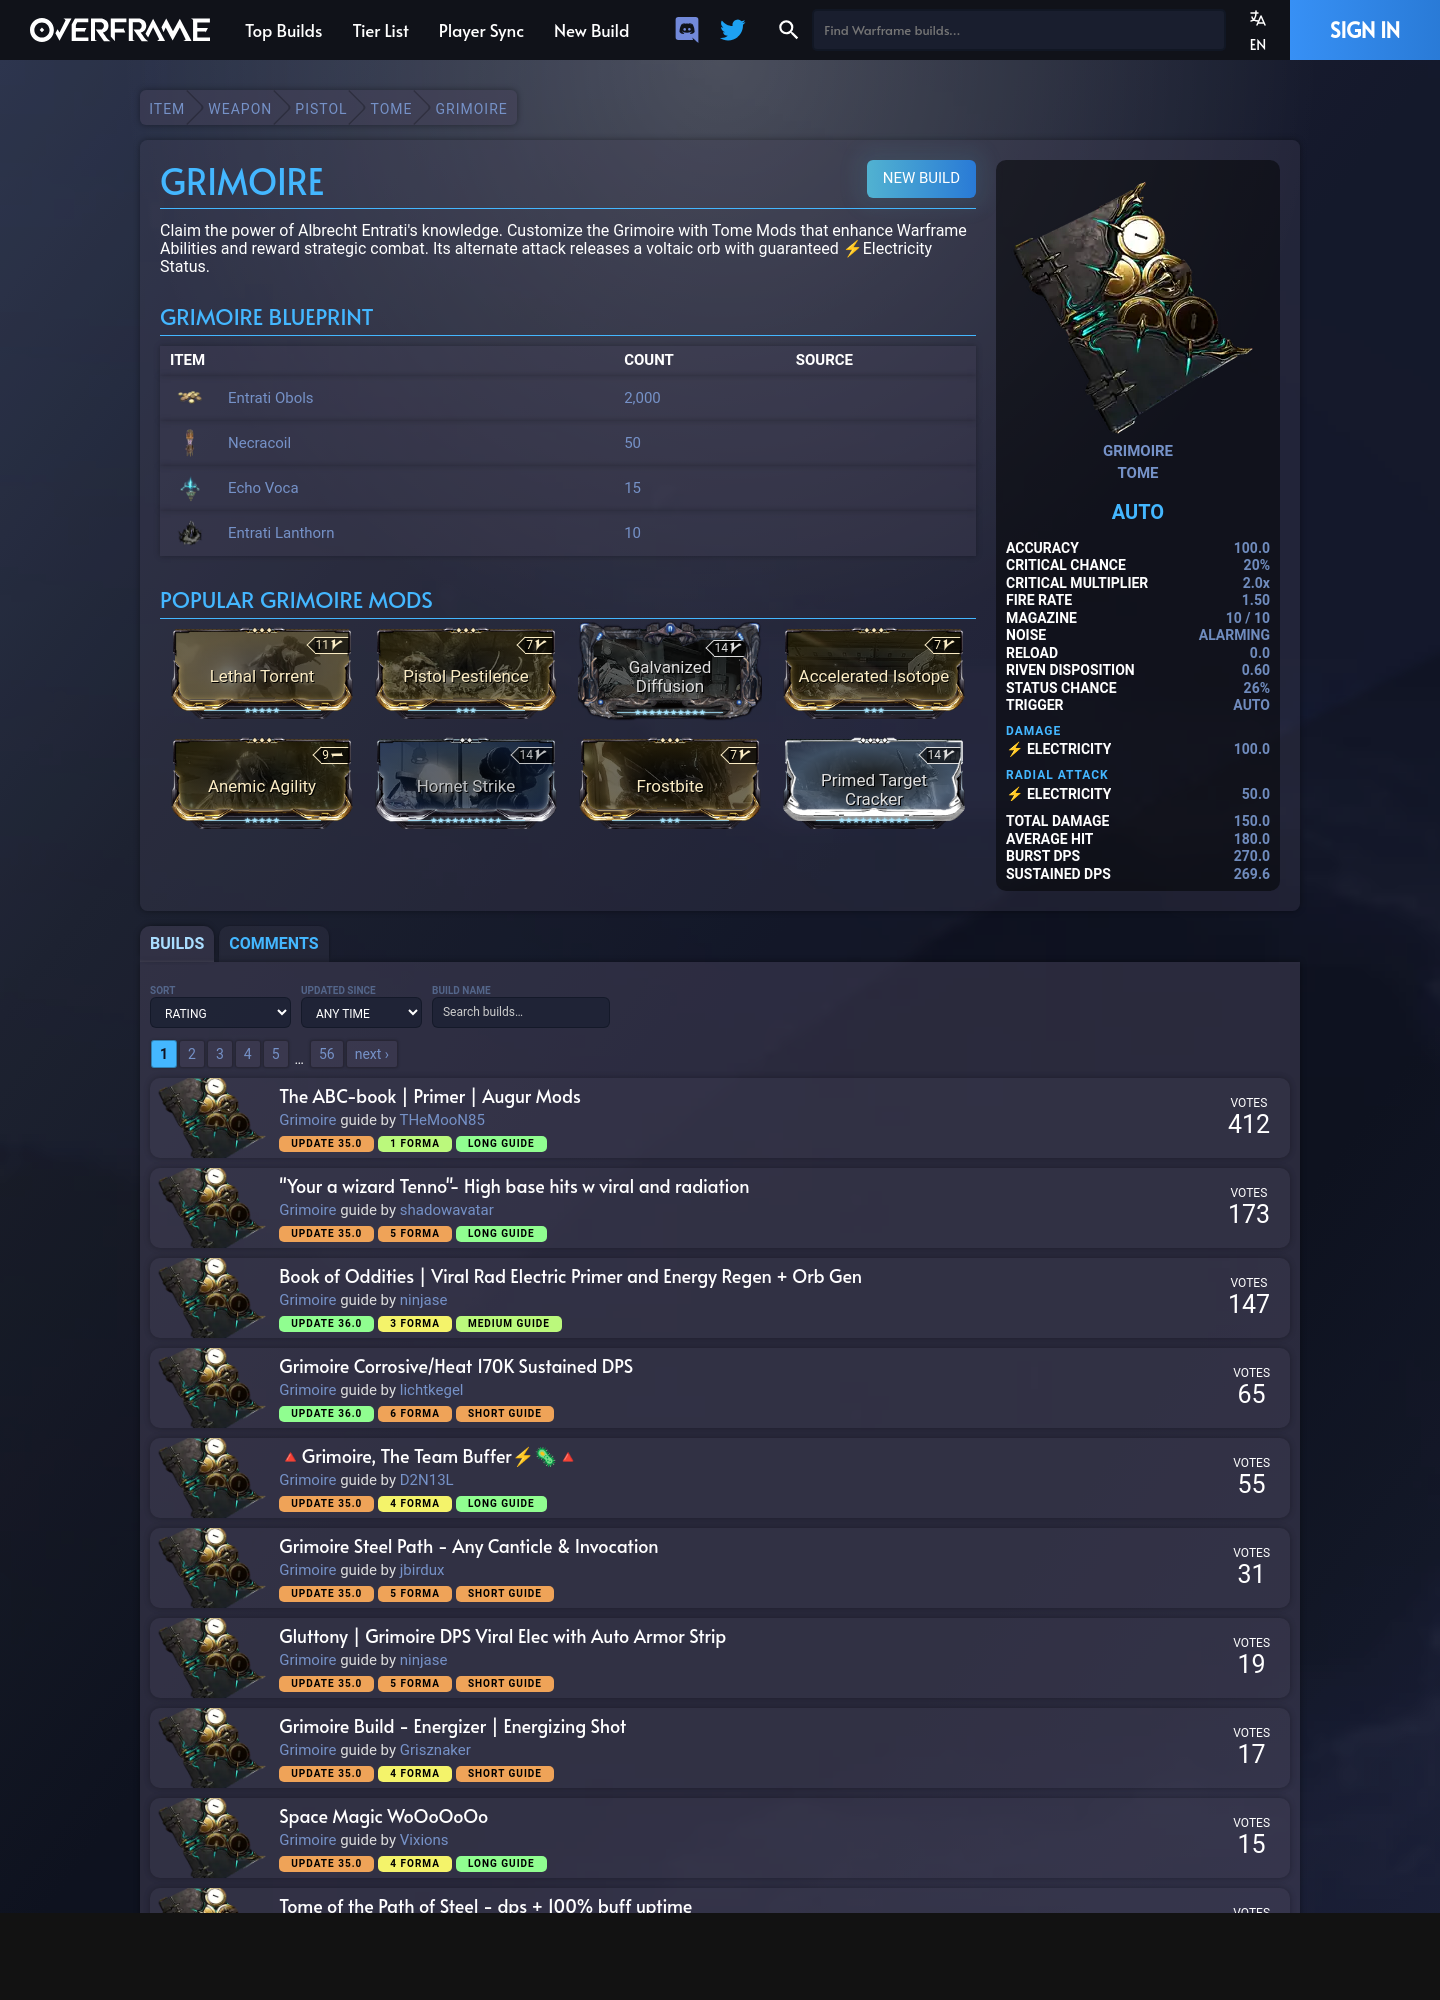Image resolution: width=1440 pixels, height=2000 pixels.
Task: Open Grimoire Build Energizer build title
Action: pos(453,1726)
